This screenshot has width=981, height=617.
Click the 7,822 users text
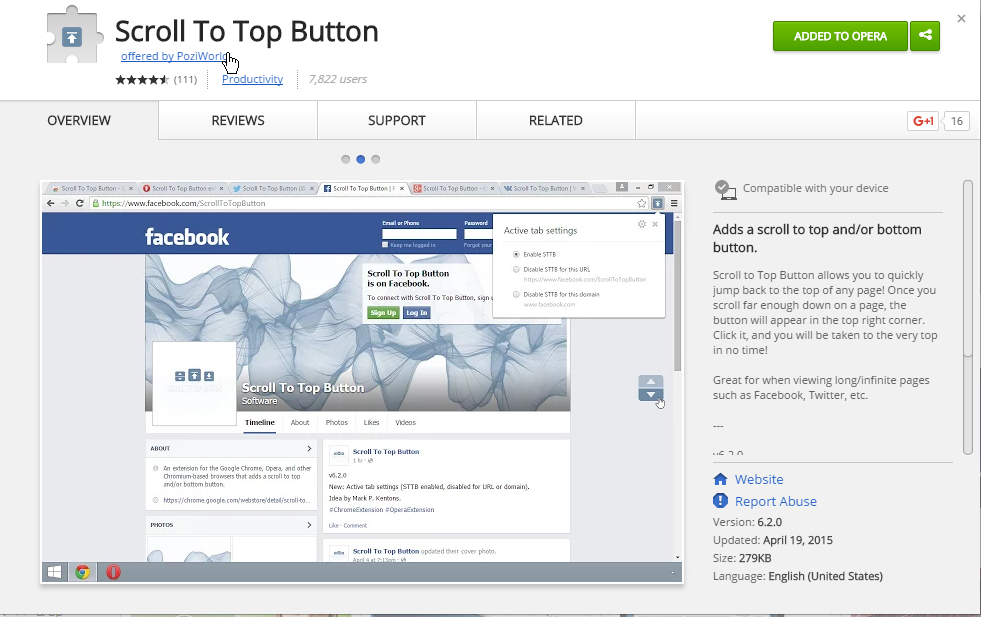338,79
